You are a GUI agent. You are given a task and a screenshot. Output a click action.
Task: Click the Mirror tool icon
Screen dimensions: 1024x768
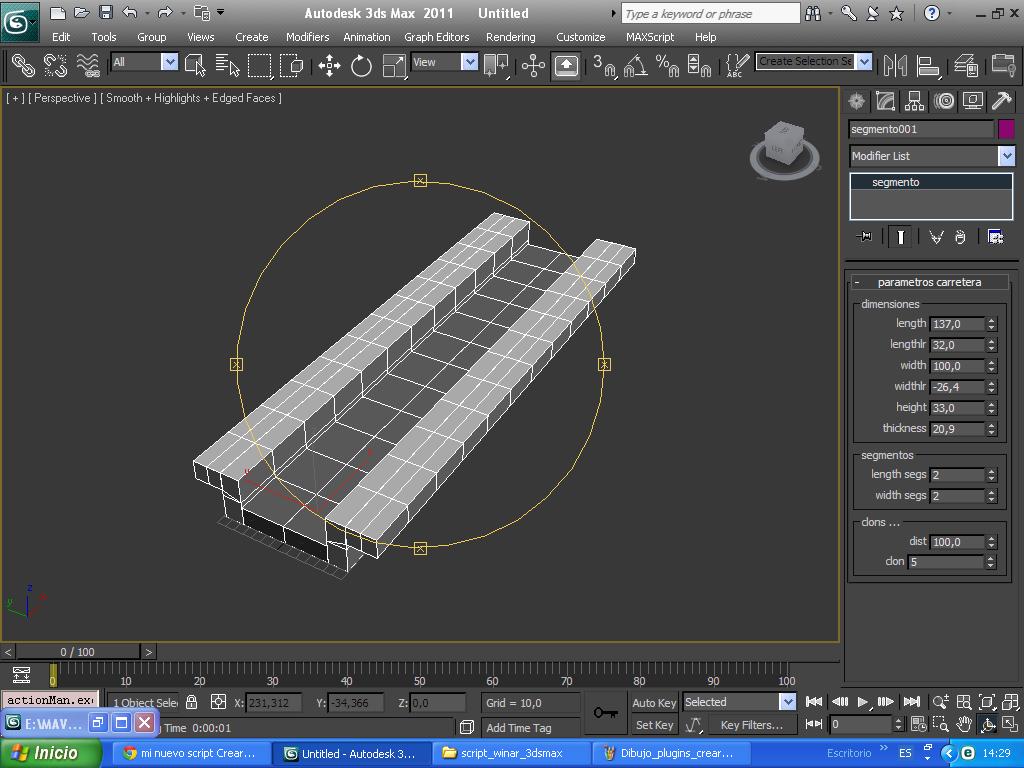895,66
